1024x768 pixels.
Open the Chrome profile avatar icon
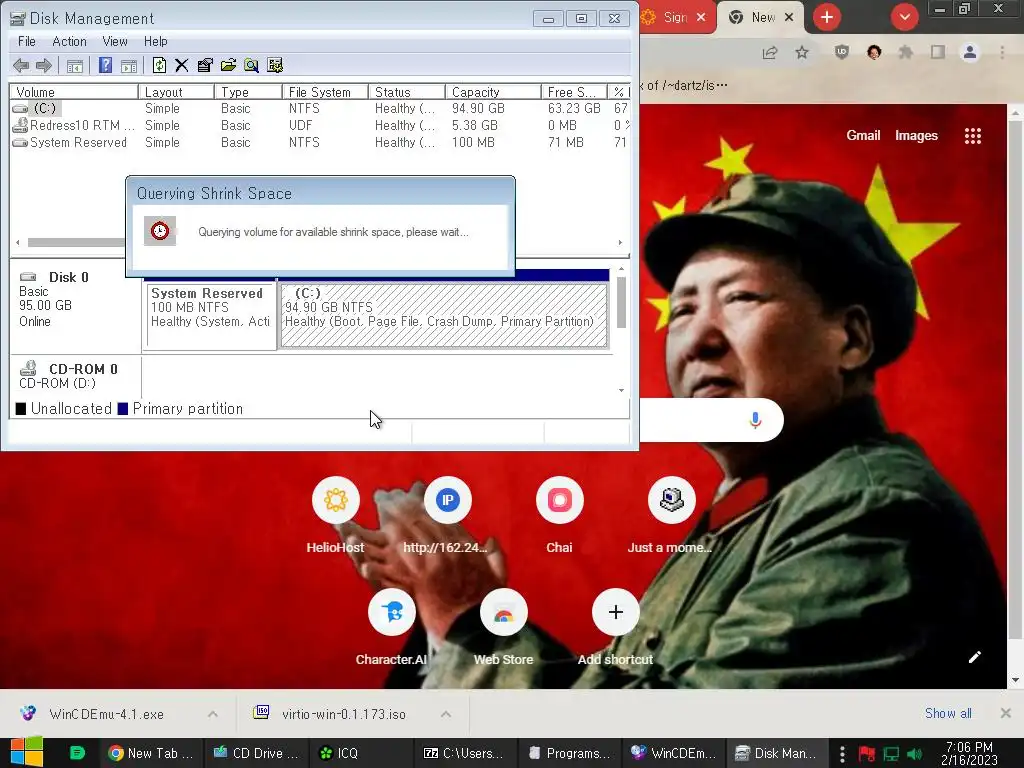(x=970, y=53)
